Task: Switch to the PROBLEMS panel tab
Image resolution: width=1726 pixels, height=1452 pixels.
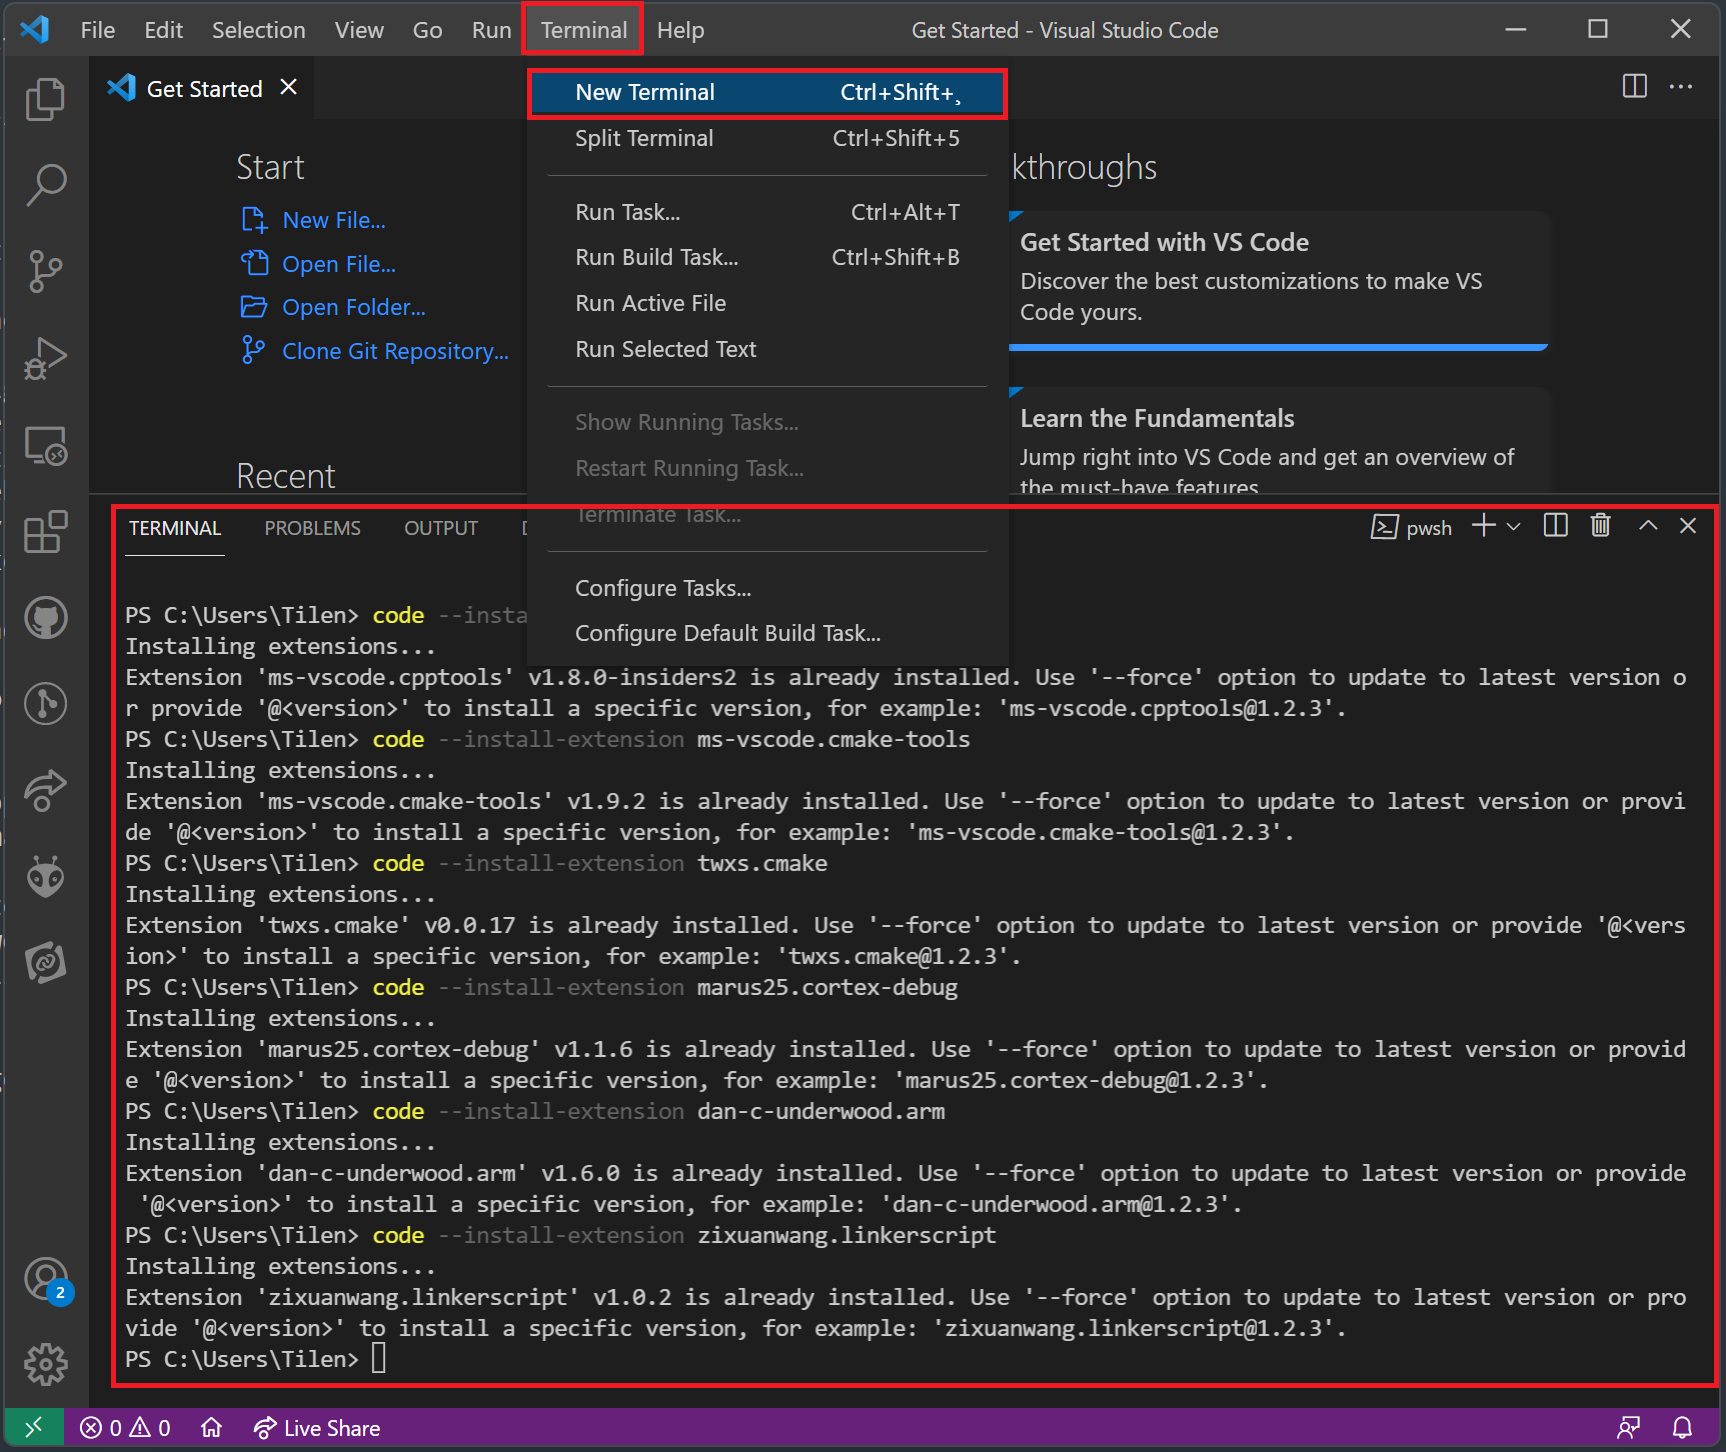Action: pyautogui.click(x=313, y=528)
